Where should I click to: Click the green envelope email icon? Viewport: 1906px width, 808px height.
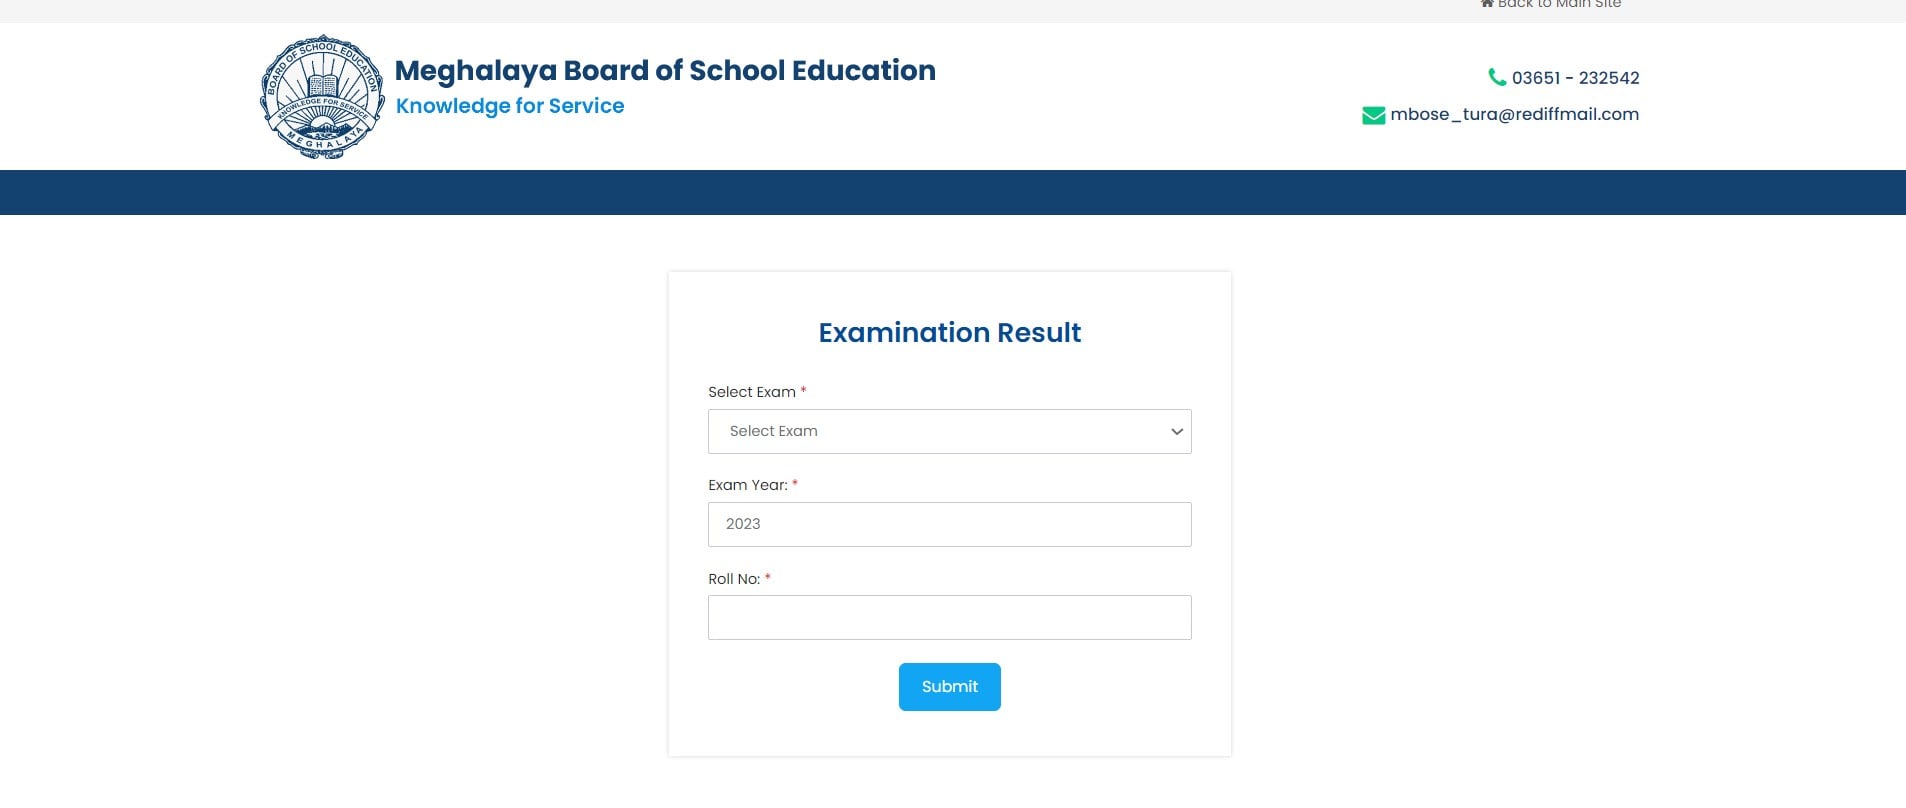(1373, 115)
